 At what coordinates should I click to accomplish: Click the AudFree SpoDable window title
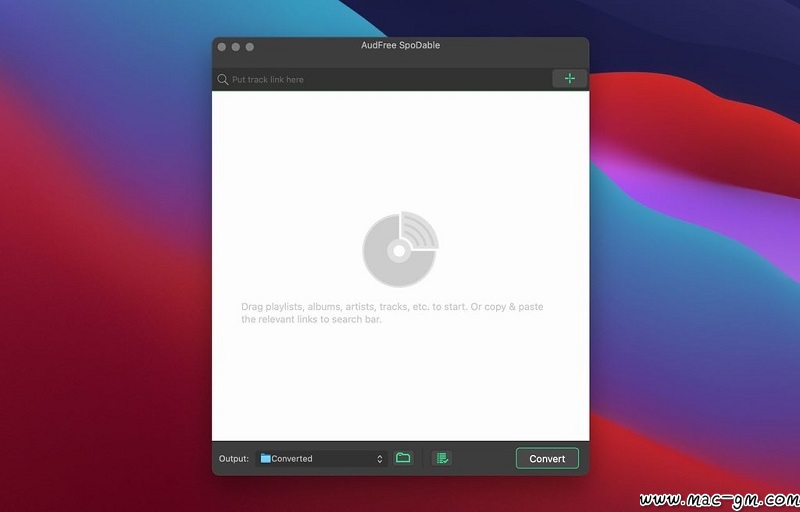pyautogui.click(x=401, y=45)
